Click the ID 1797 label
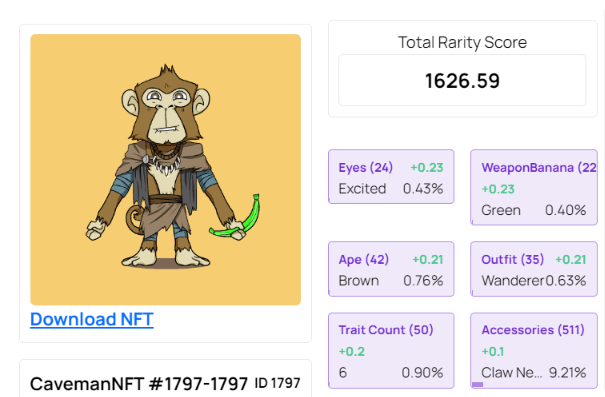Screen dimensions: 605x397 point(277,383)
